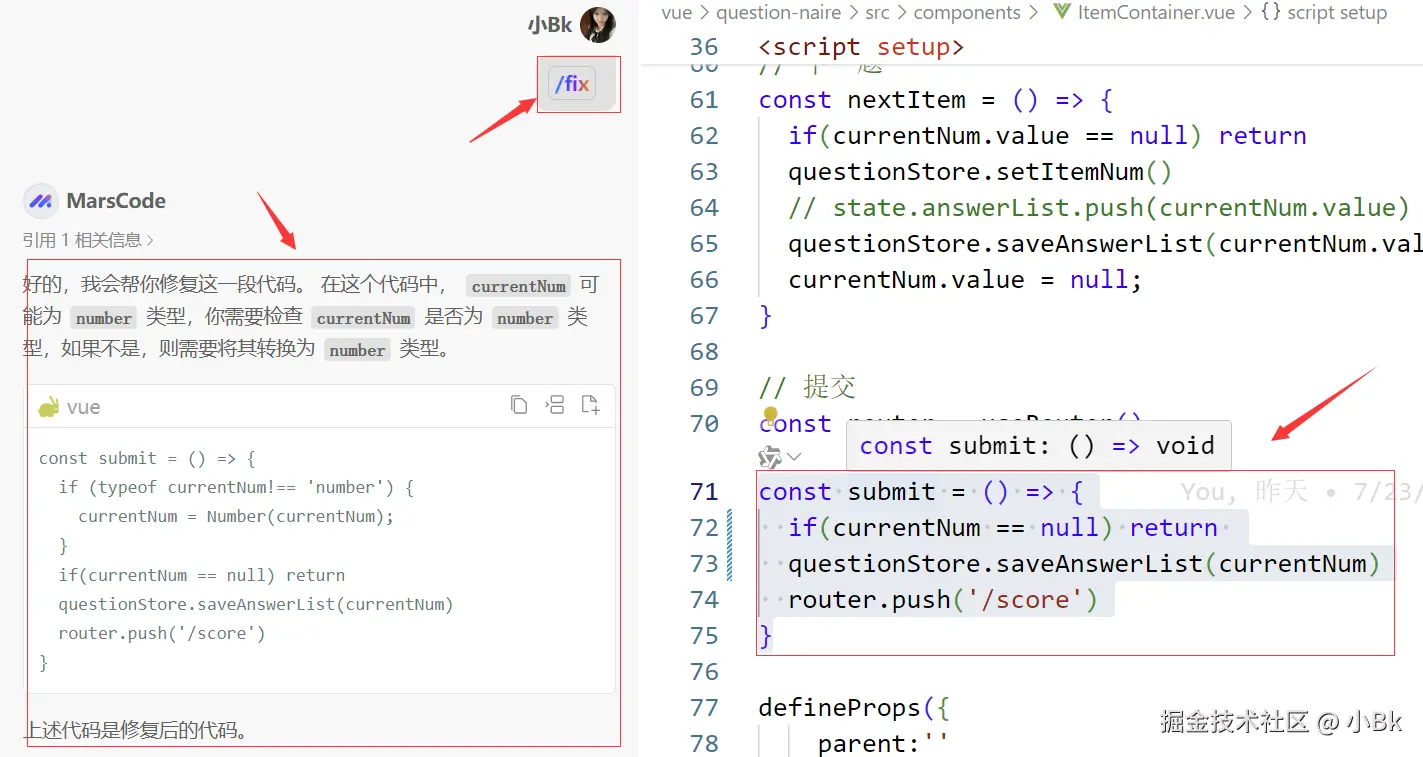Click the Vue file icon in the breadcrumb
The image size is (1423, 757).
[1061, 13]
